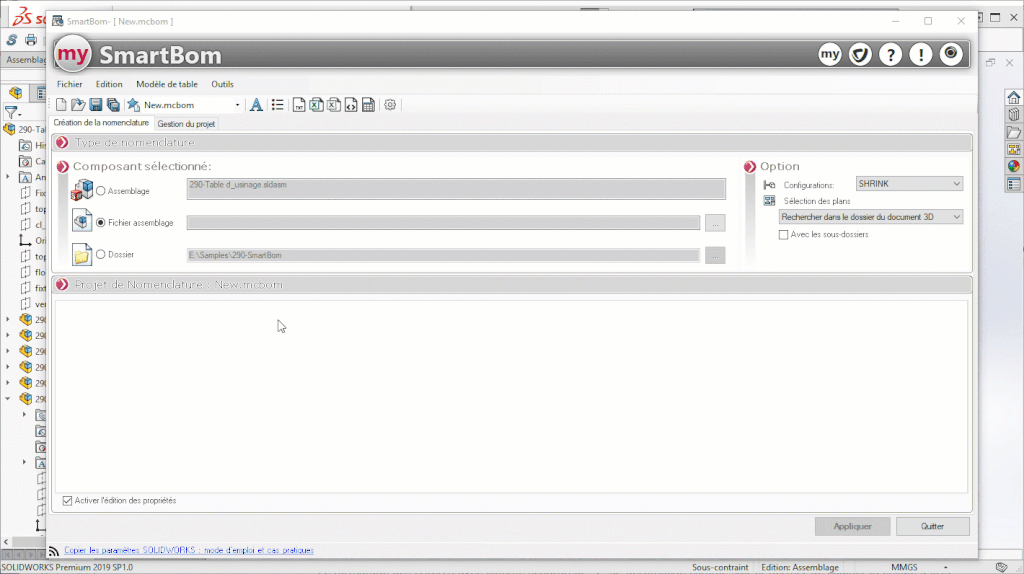Click the exclamation mark info icon

[921, 54]
